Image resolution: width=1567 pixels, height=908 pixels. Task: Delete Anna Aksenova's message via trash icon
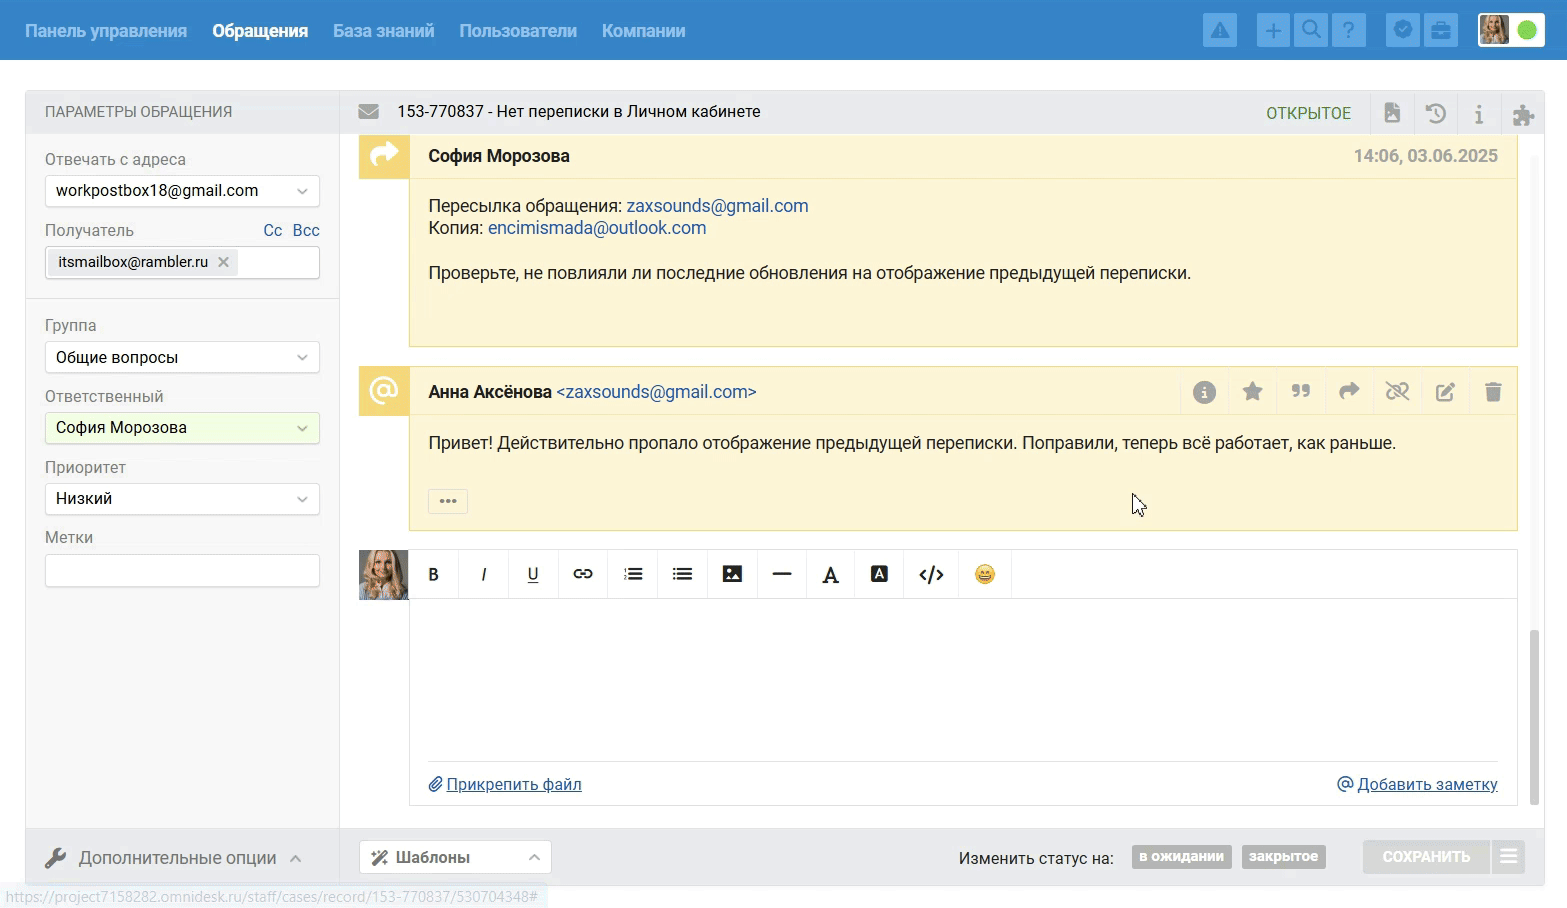pyautogui.click(x=1493, y=392)
